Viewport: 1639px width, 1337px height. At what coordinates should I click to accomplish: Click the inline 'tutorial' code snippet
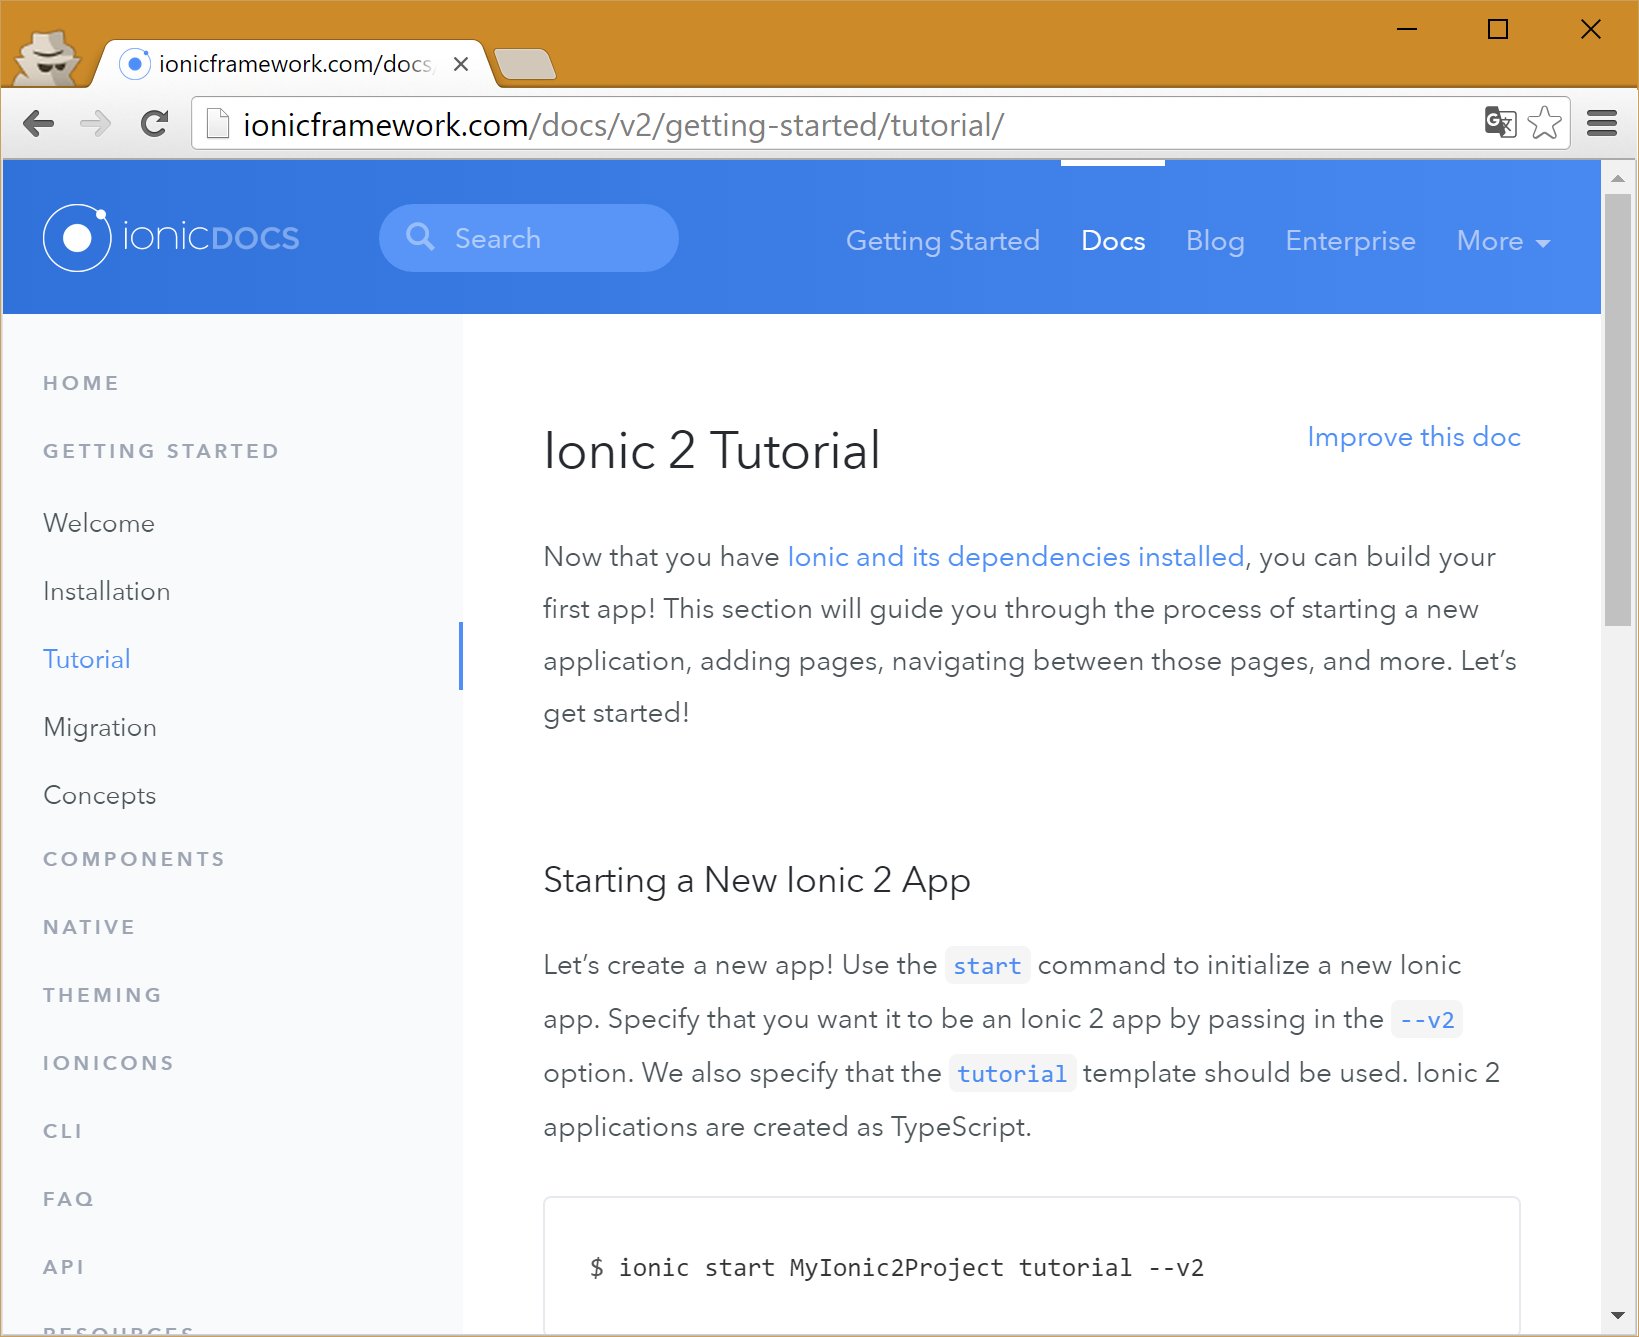point(1012,1074)
